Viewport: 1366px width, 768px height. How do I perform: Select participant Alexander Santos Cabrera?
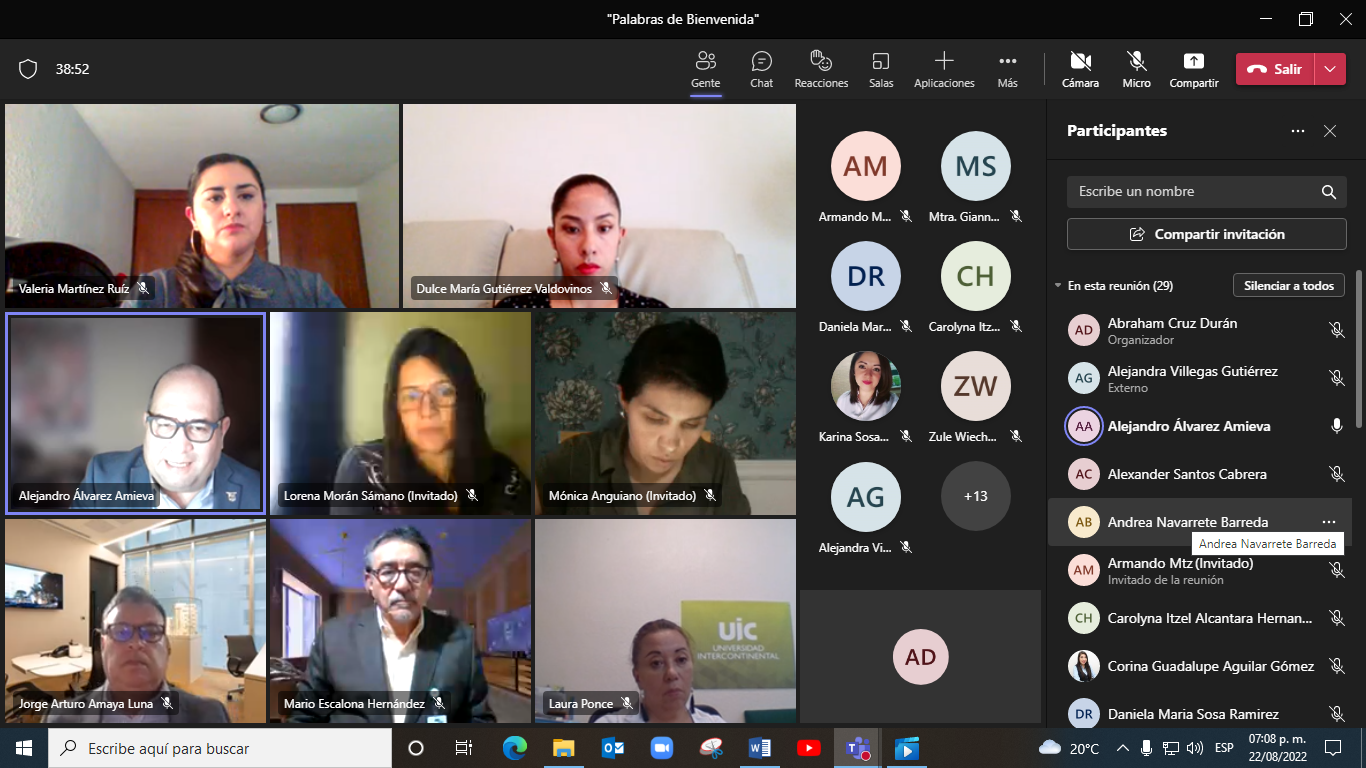(1200, 474)
